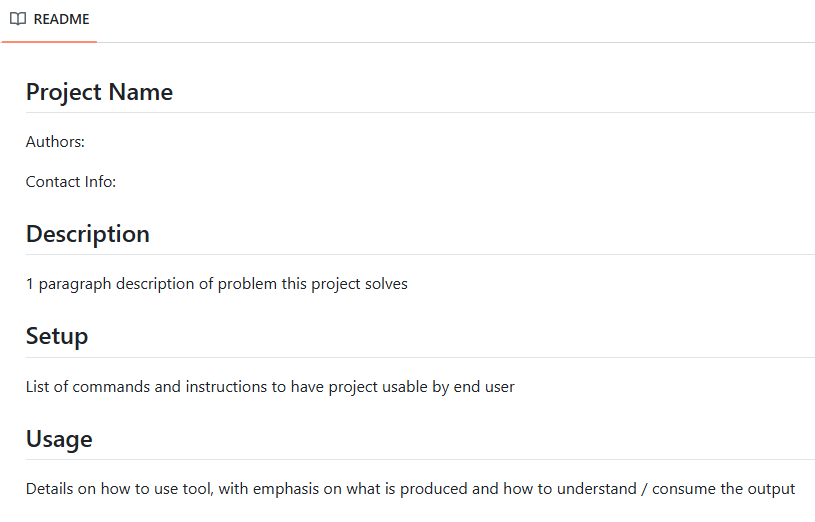815x522 pixels.
Task: Click the word 'output' ending the Usage paragraph
Action: tap(771, 489)
